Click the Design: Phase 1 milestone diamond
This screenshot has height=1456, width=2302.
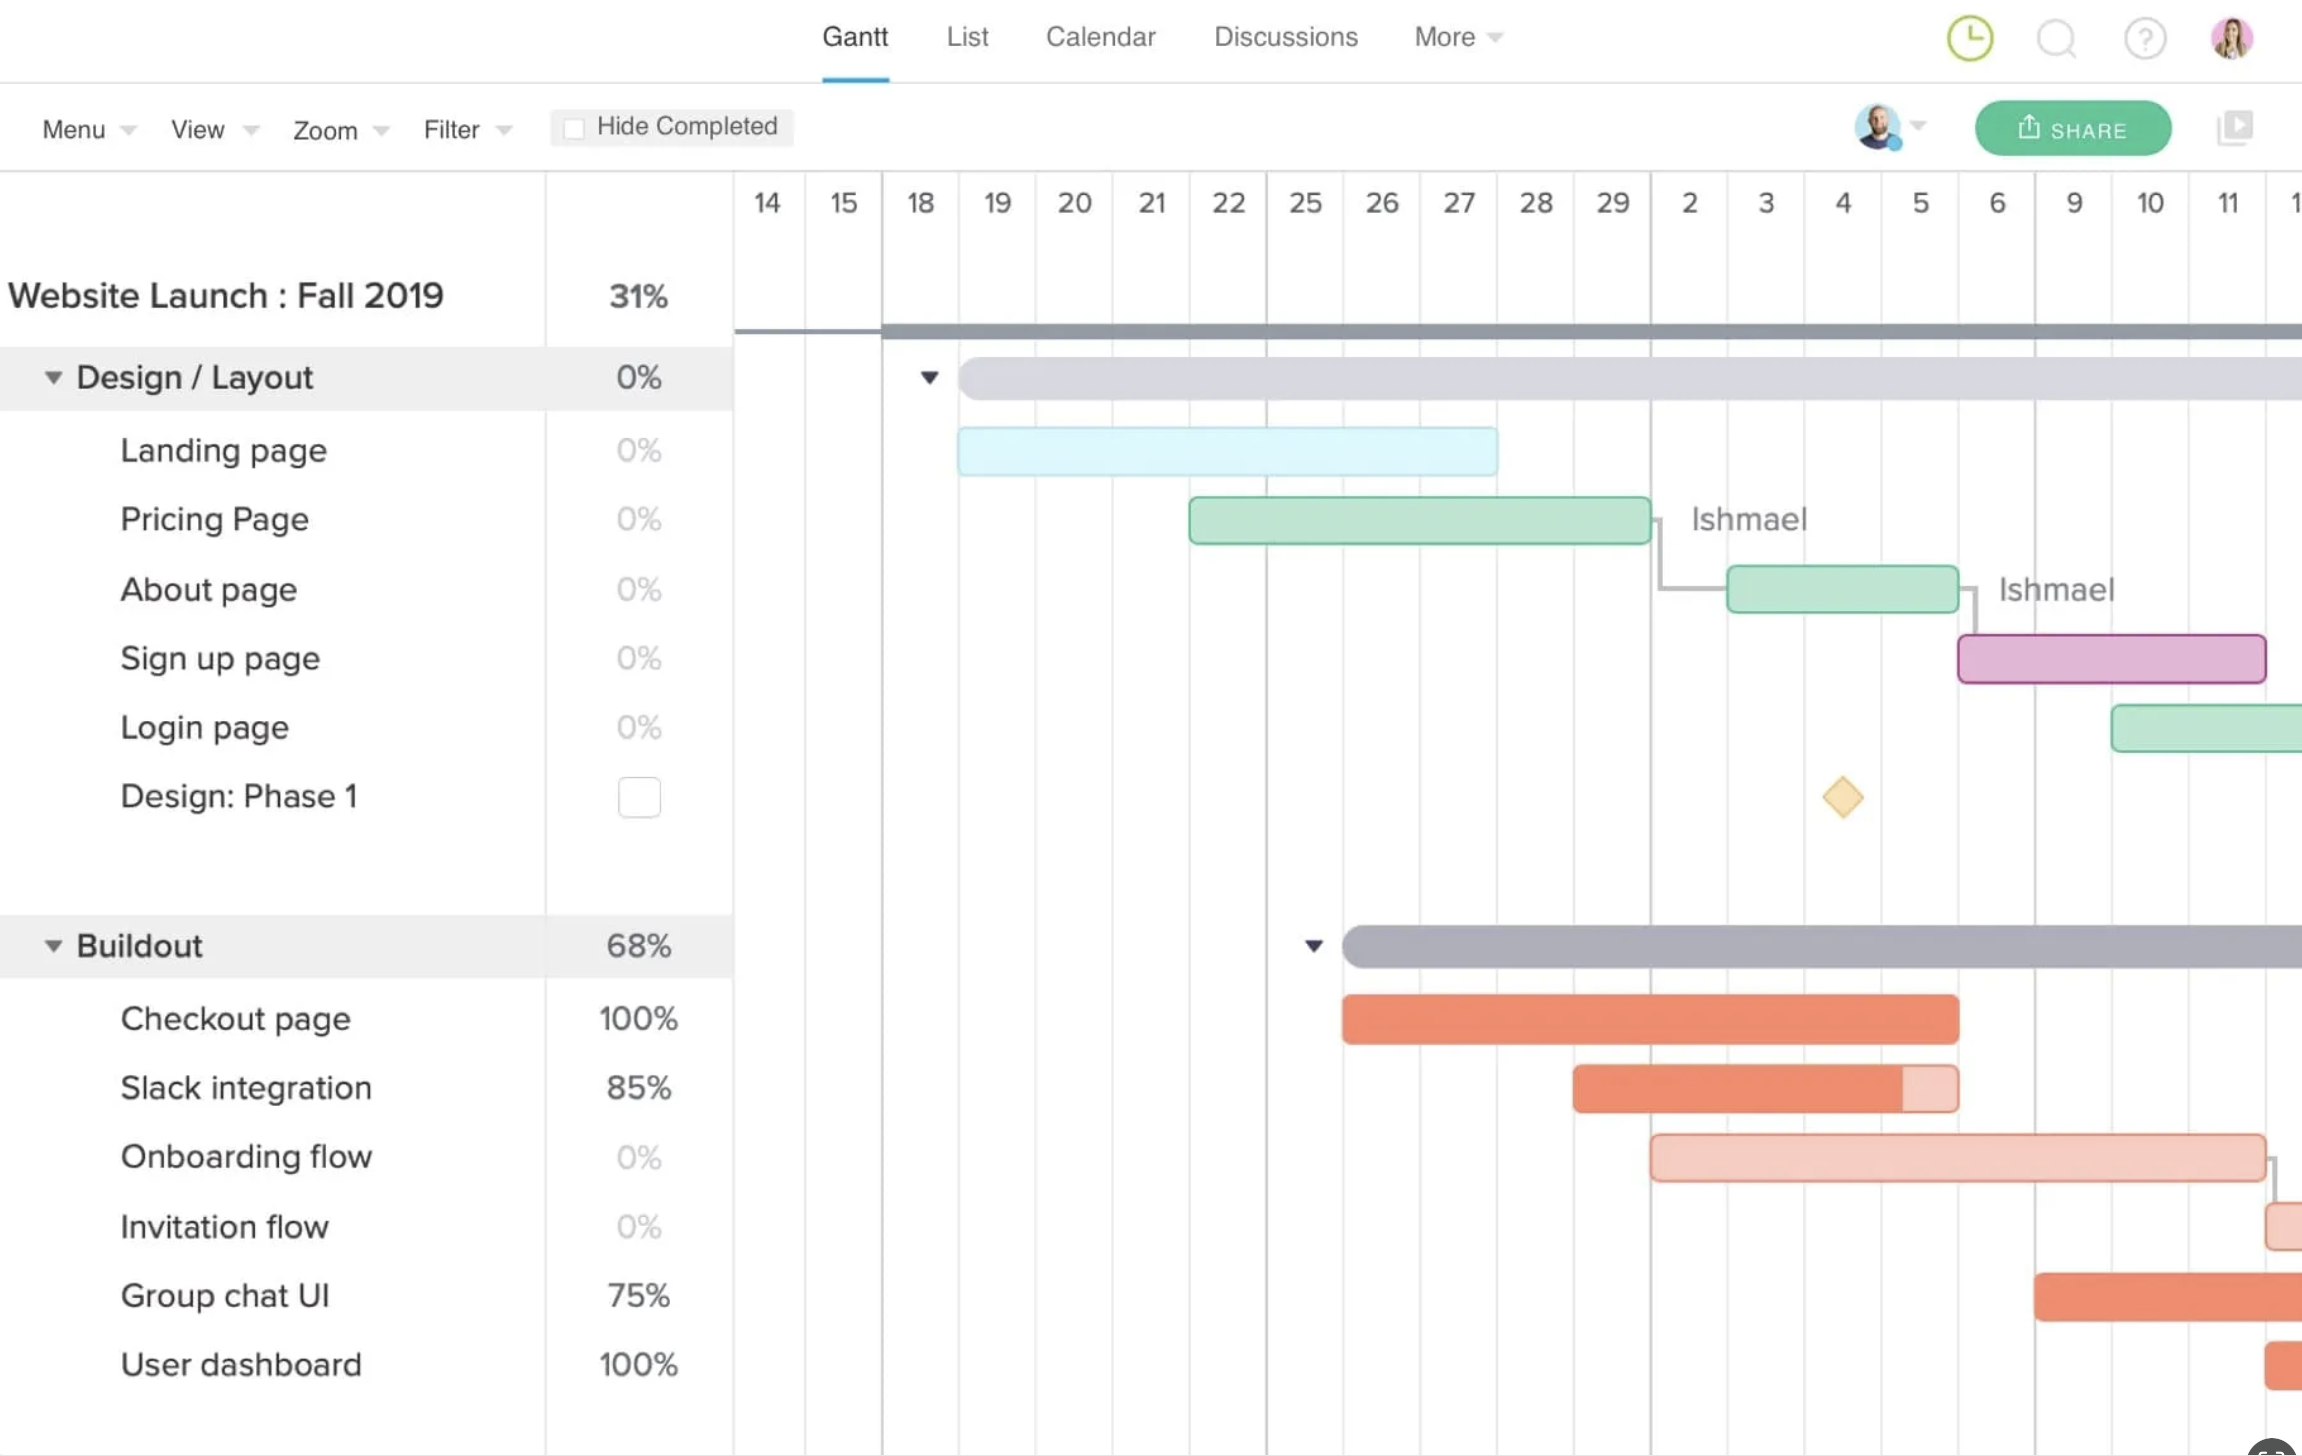tap(1842, 797)
